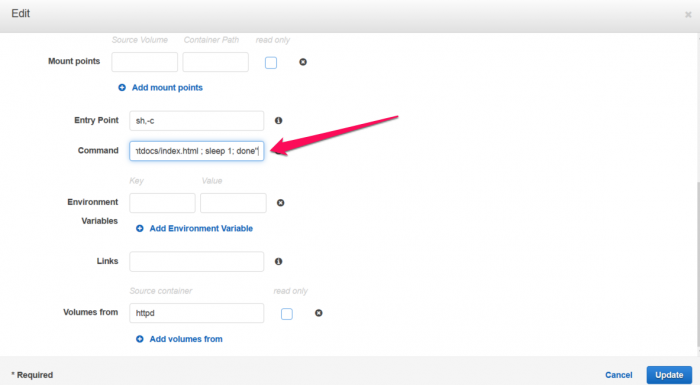Toggle Mount points read only checkbox

tap(271, 63)
